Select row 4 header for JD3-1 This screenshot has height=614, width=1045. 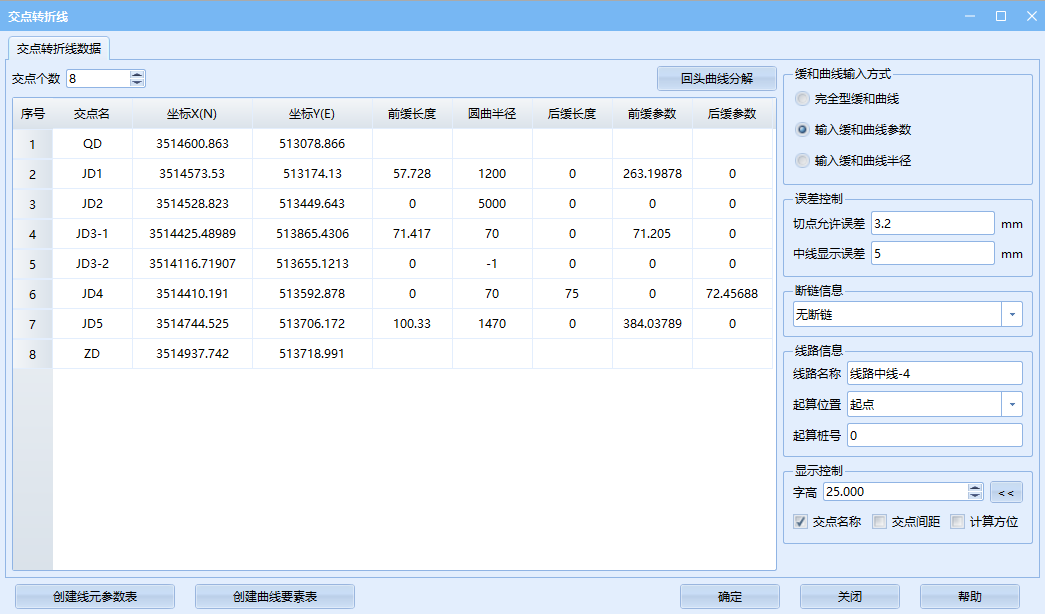tap(32, 234)
